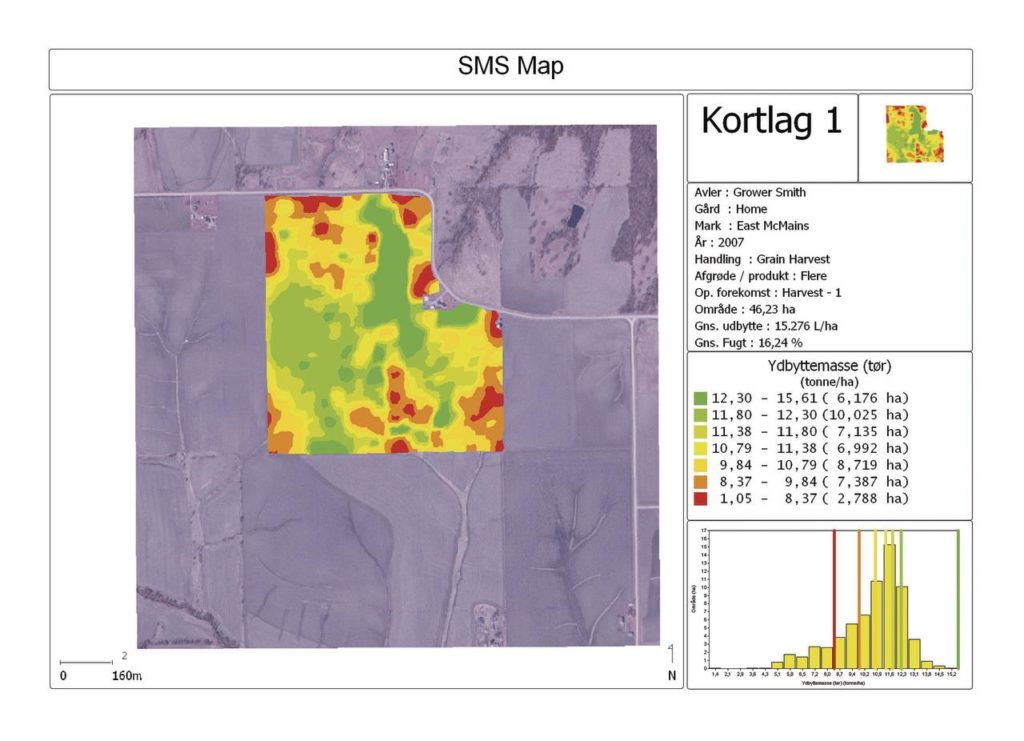Click the dark pond on the aerial map
Screen dimensions: 1024x741
coord(574,215)
